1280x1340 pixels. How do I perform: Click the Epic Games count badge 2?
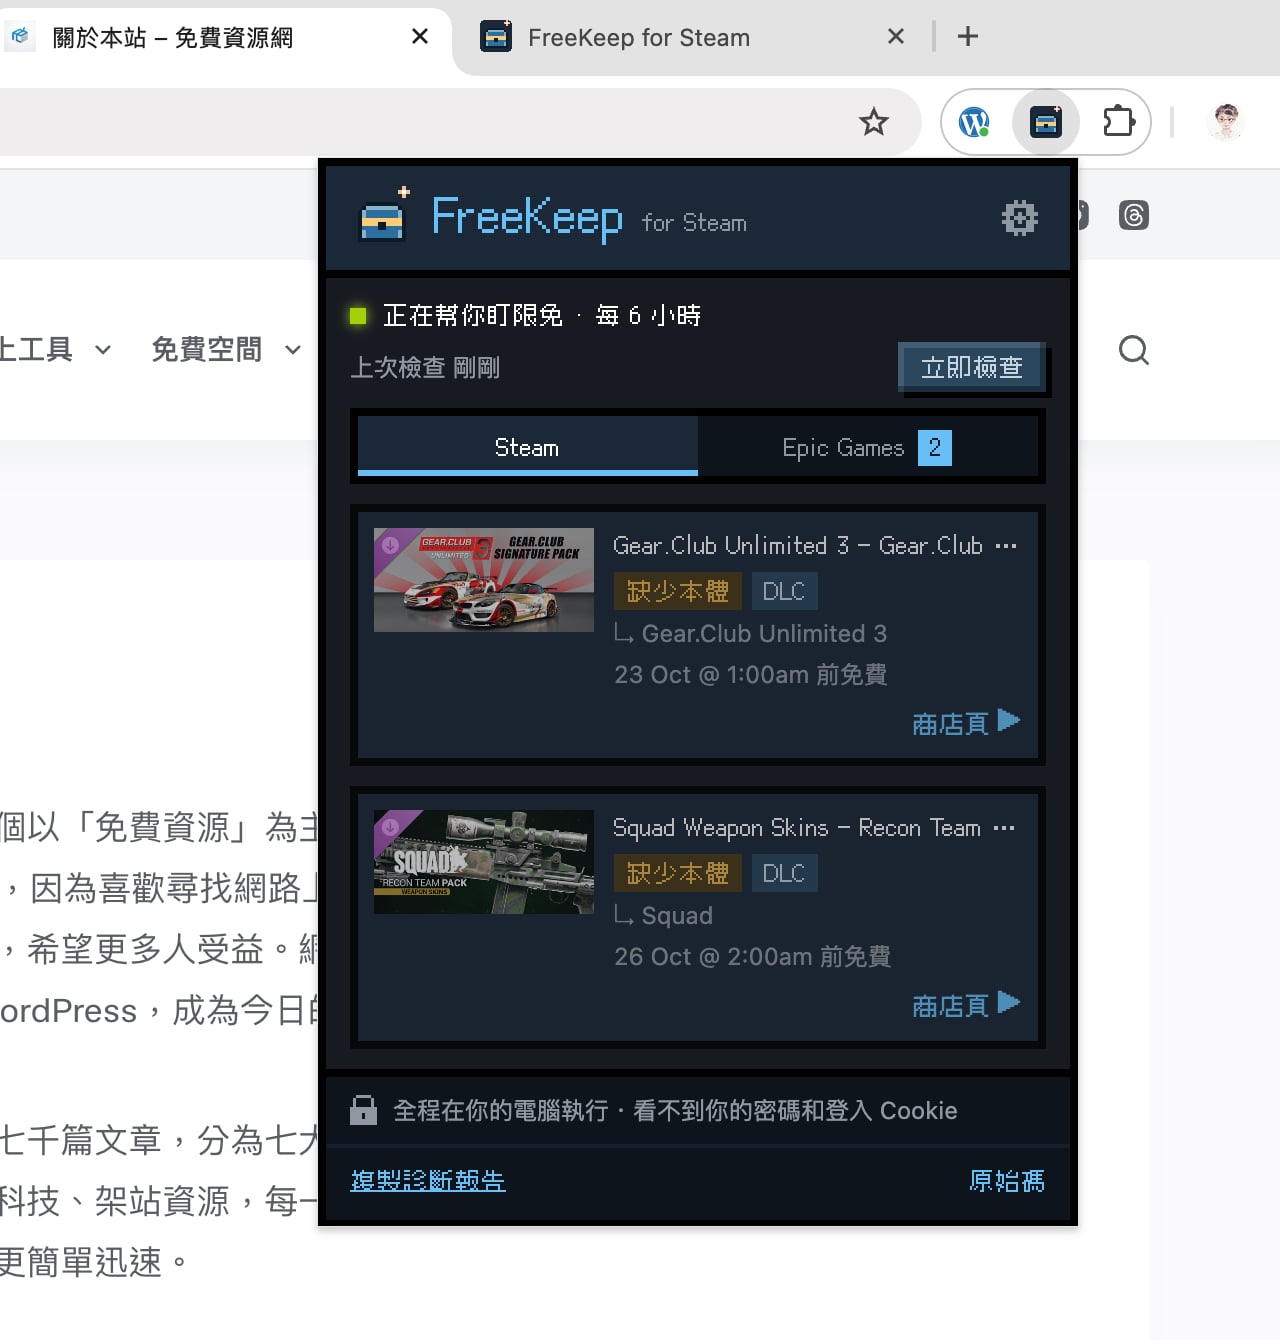click(x=935, y=447)
